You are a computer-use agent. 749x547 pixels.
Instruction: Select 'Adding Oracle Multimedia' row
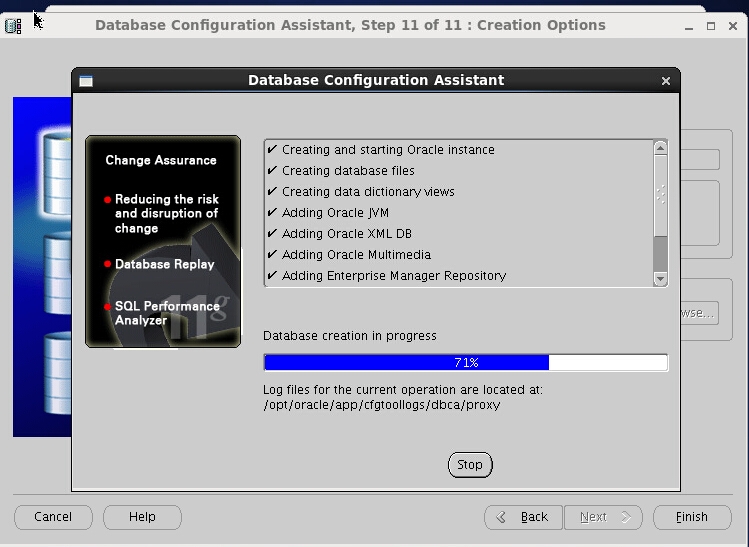460,255
